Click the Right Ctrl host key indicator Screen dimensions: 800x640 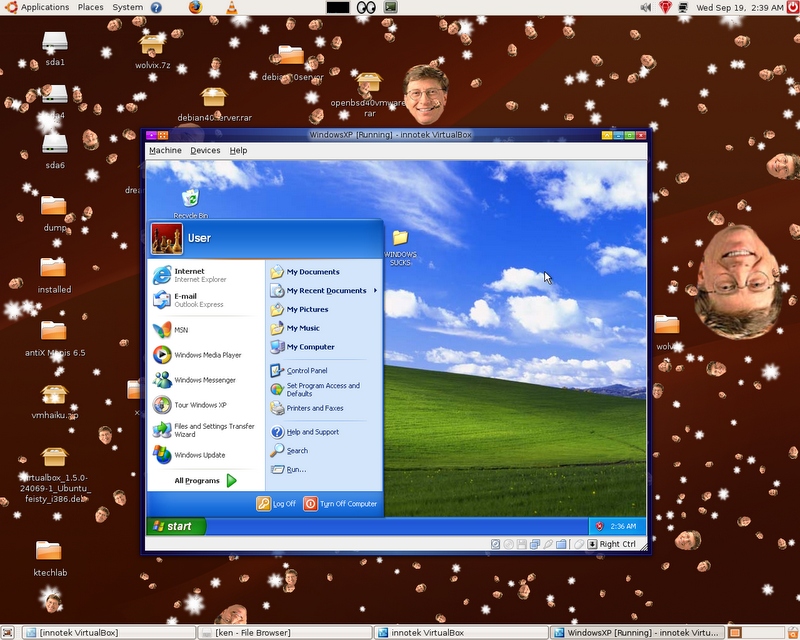point(612,544)
